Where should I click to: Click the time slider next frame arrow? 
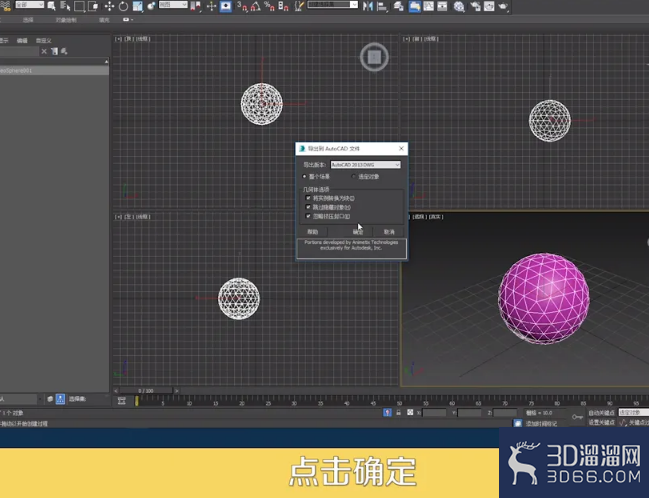pos(176,390)
